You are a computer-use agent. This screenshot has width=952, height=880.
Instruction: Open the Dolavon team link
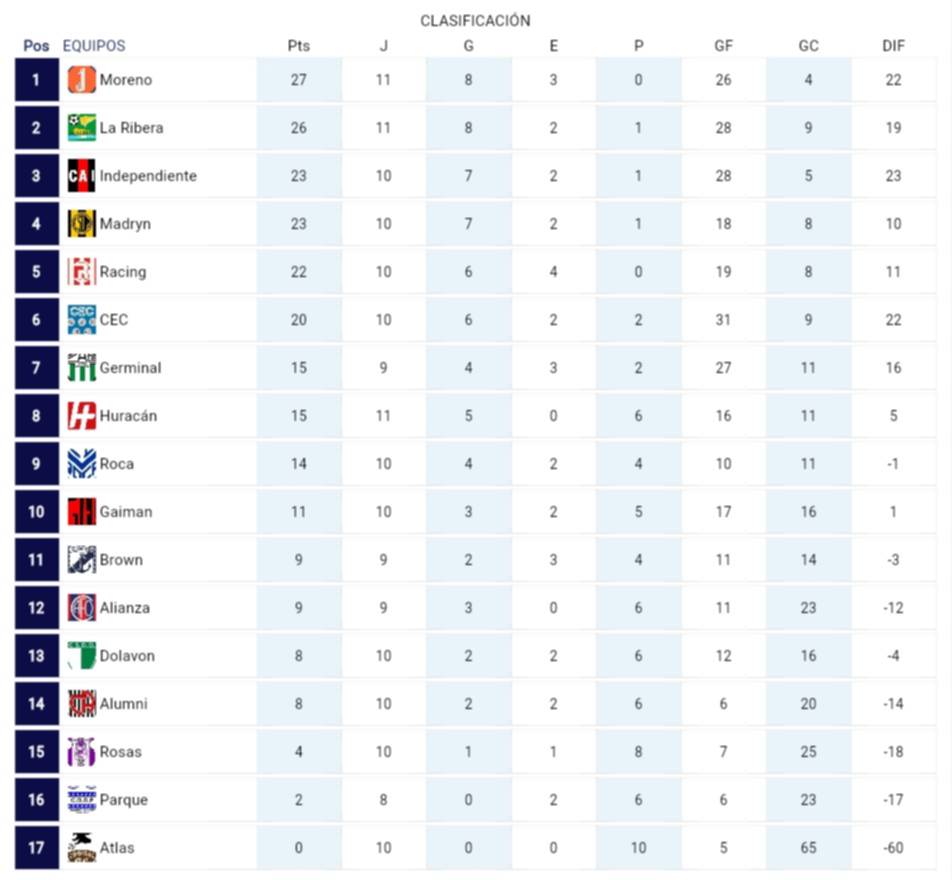point(127,656)
